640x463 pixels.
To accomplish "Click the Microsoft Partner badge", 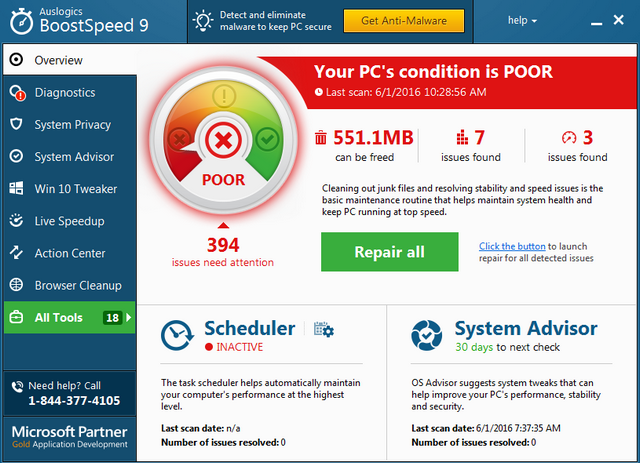I will click(x=70, y=437).
